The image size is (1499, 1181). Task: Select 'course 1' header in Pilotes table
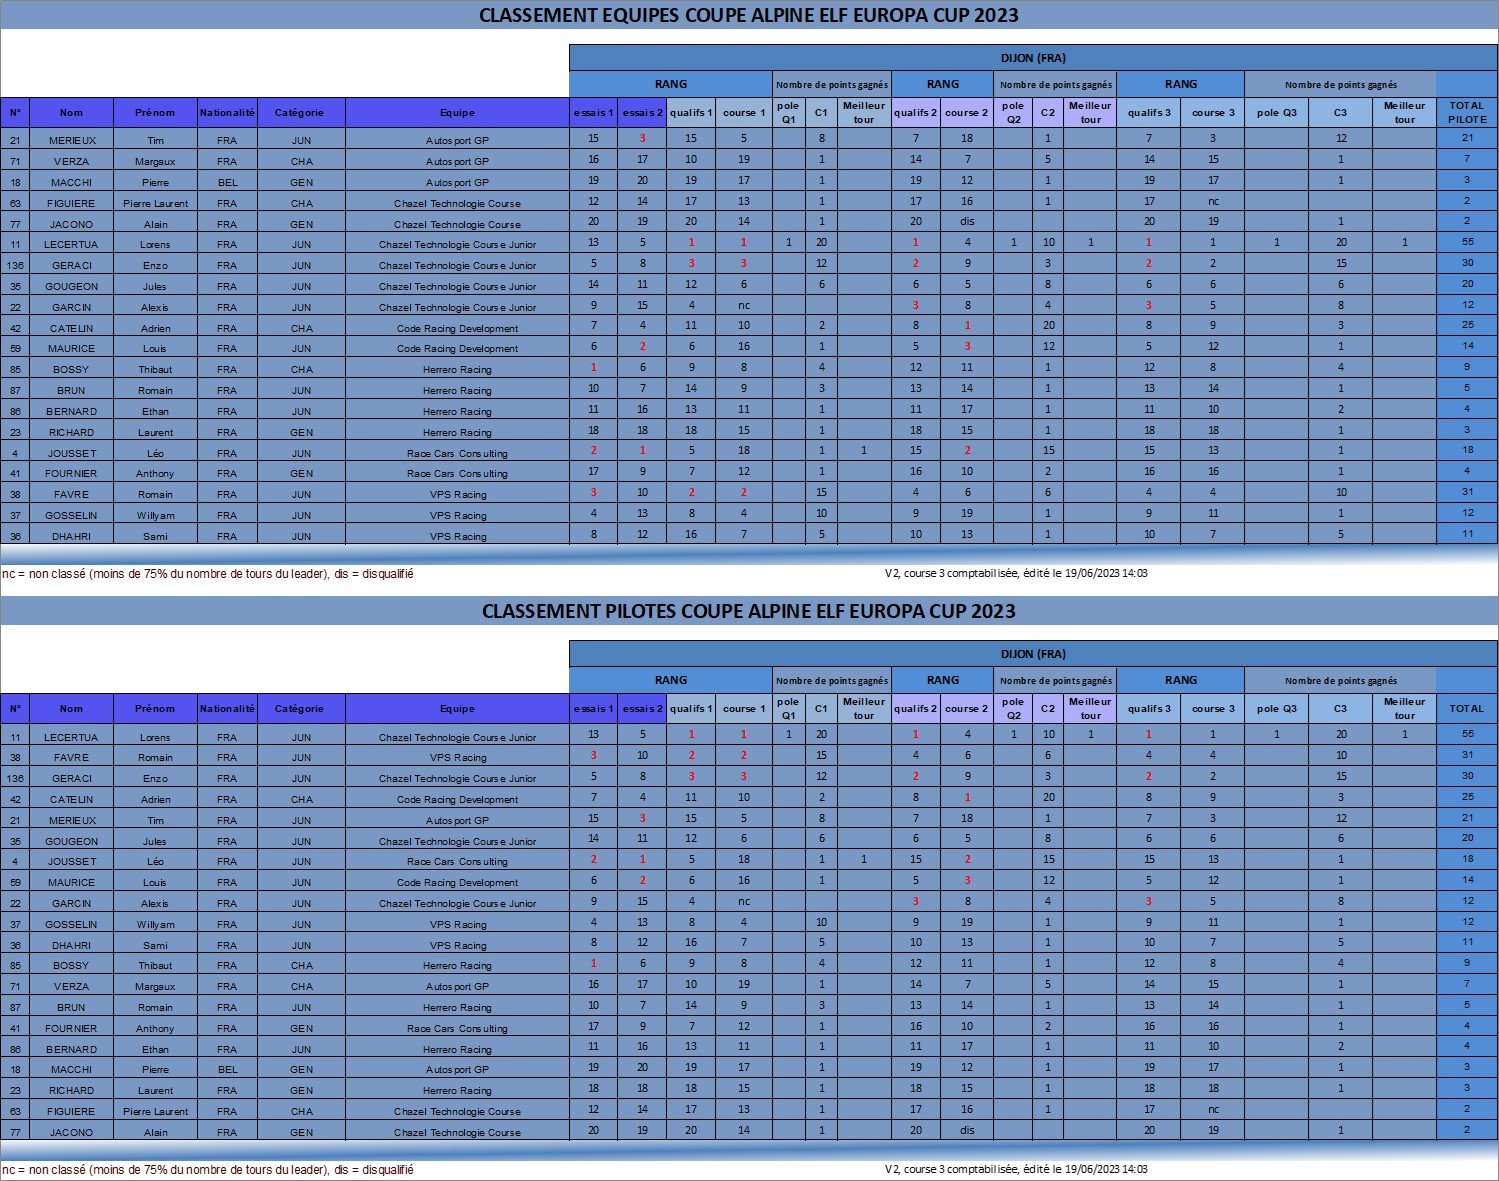tap(743, 708)
